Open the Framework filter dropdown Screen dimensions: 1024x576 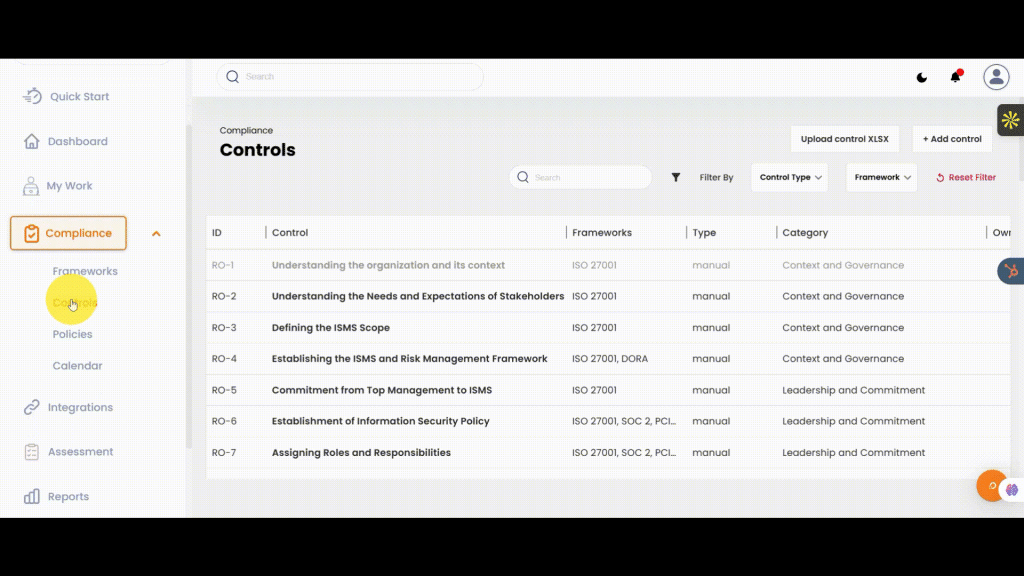tap(882, 177)
